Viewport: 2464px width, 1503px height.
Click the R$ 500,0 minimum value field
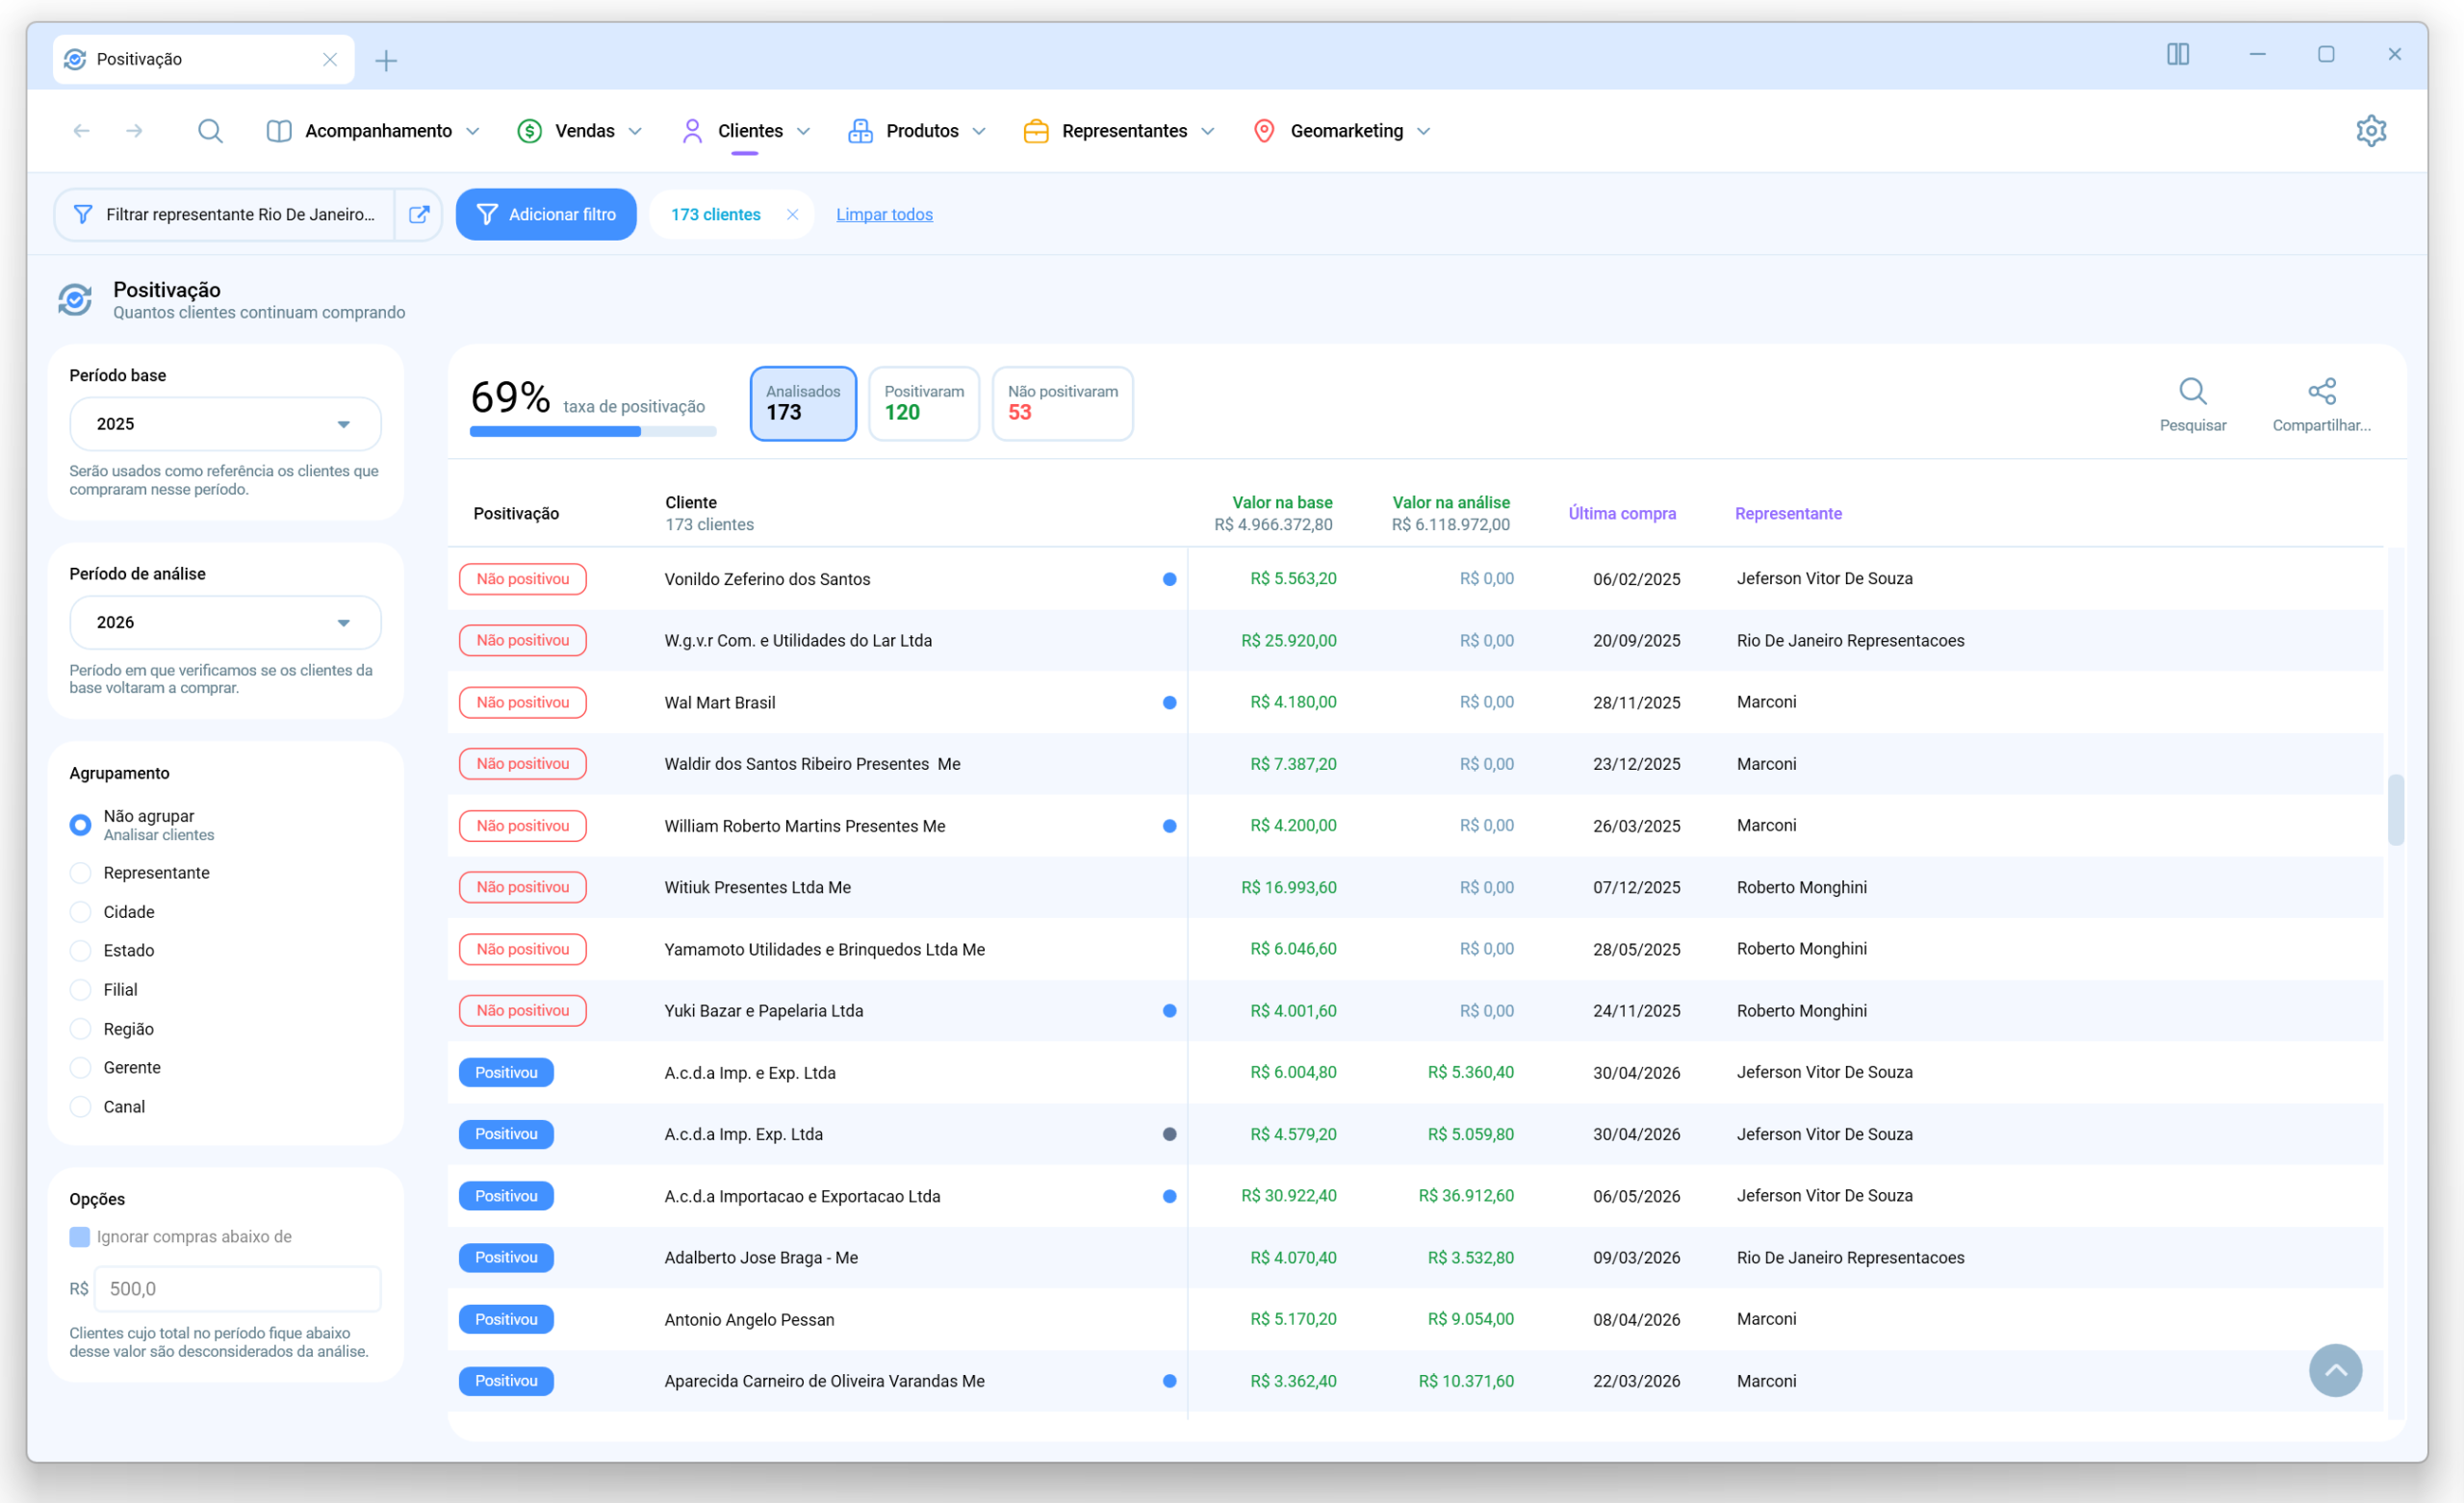point(237,1288)
